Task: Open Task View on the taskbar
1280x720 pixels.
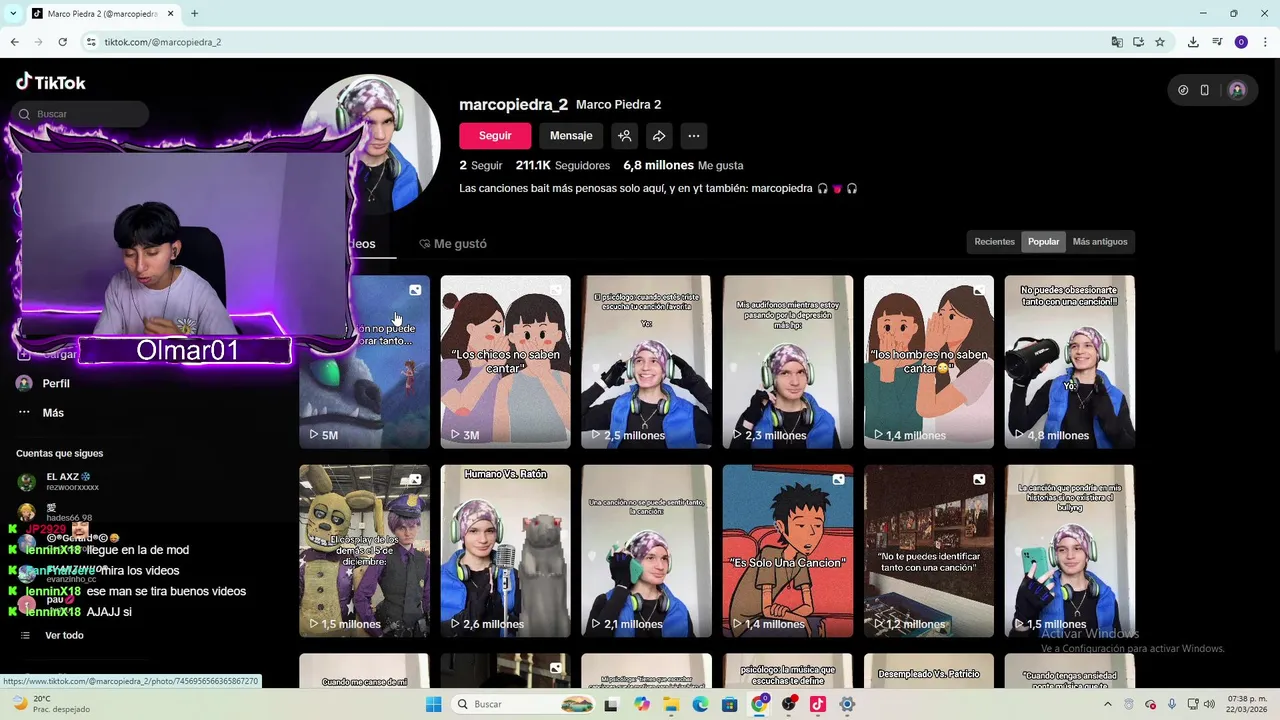Action: 611,704
